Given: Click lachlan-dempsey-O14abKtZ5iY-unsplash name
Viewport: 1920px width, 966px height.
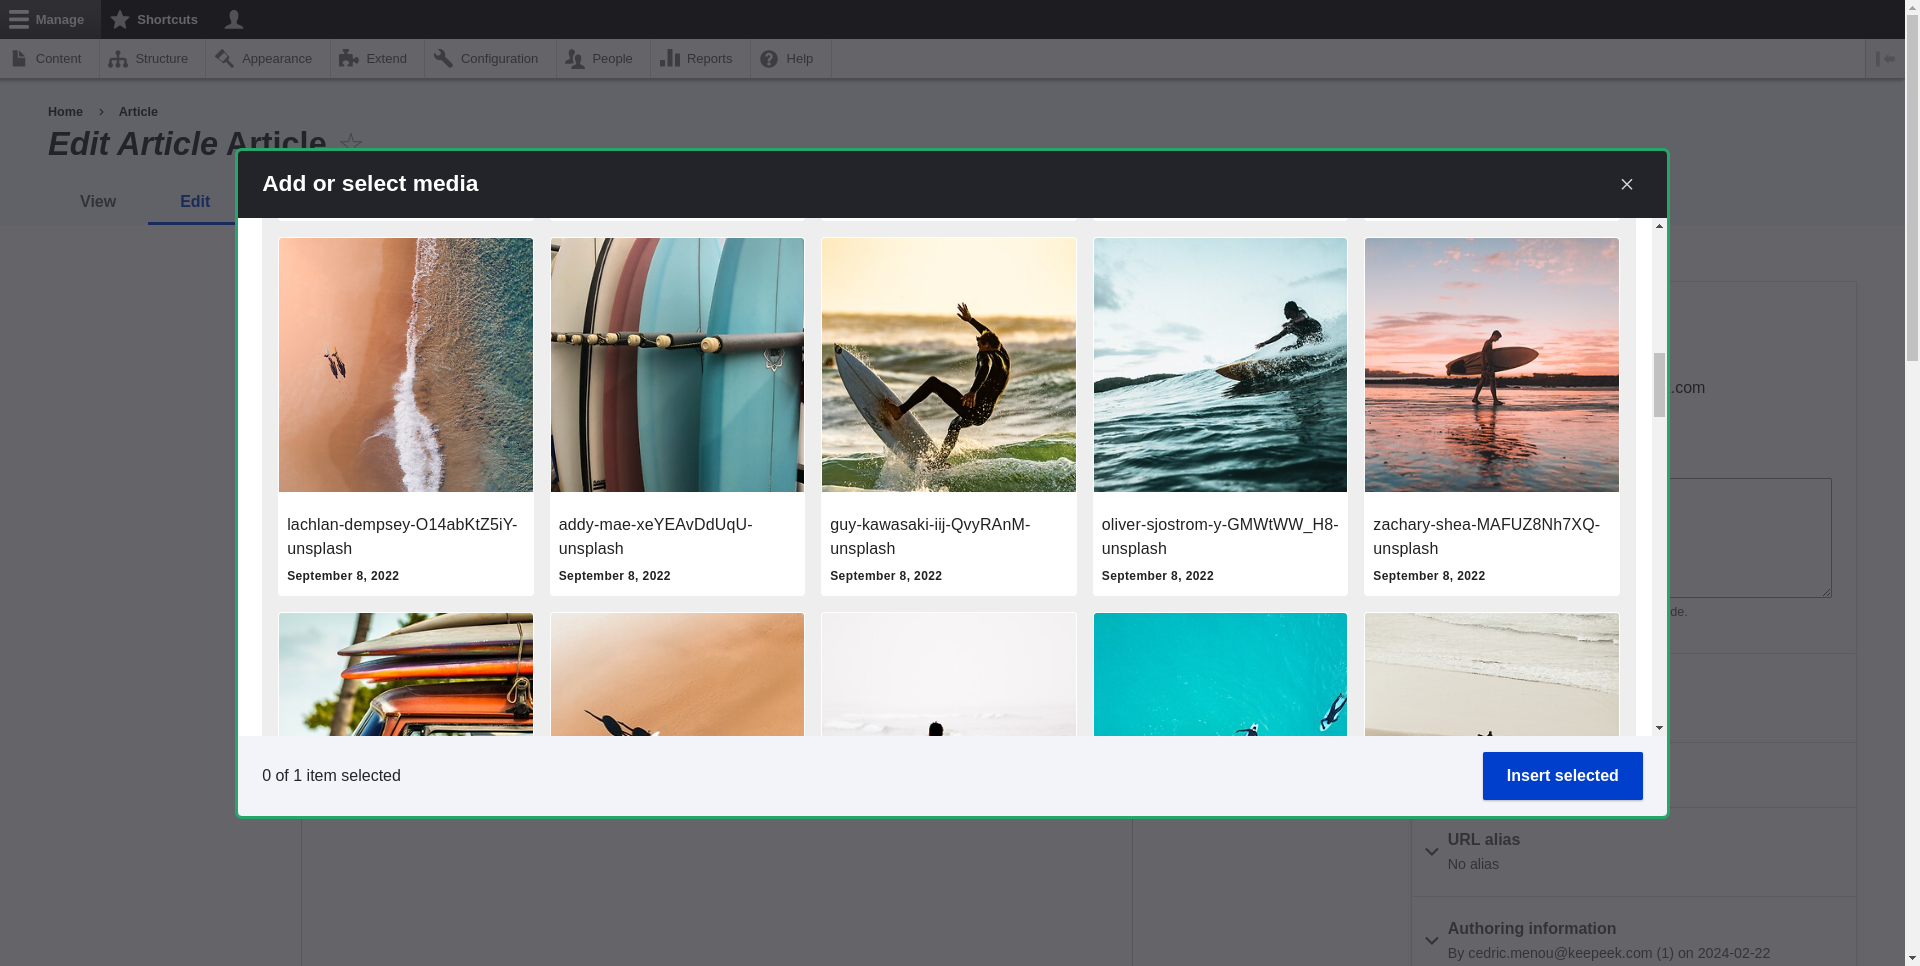Looking at the screenshot, I should [x=402, y=536].
